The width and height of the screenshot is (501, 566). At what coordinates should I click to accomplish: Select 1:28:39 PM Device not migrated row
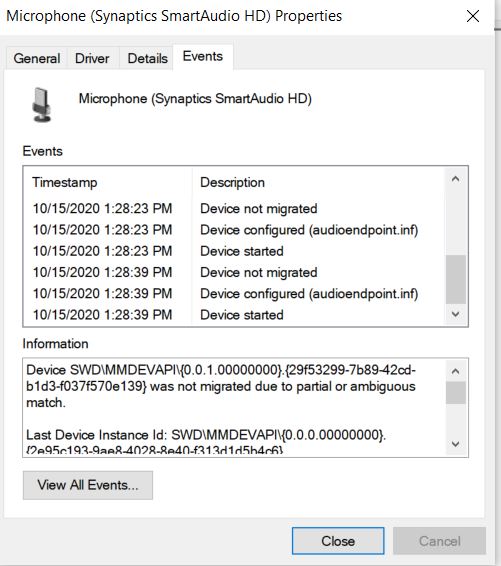coord(235,273)
